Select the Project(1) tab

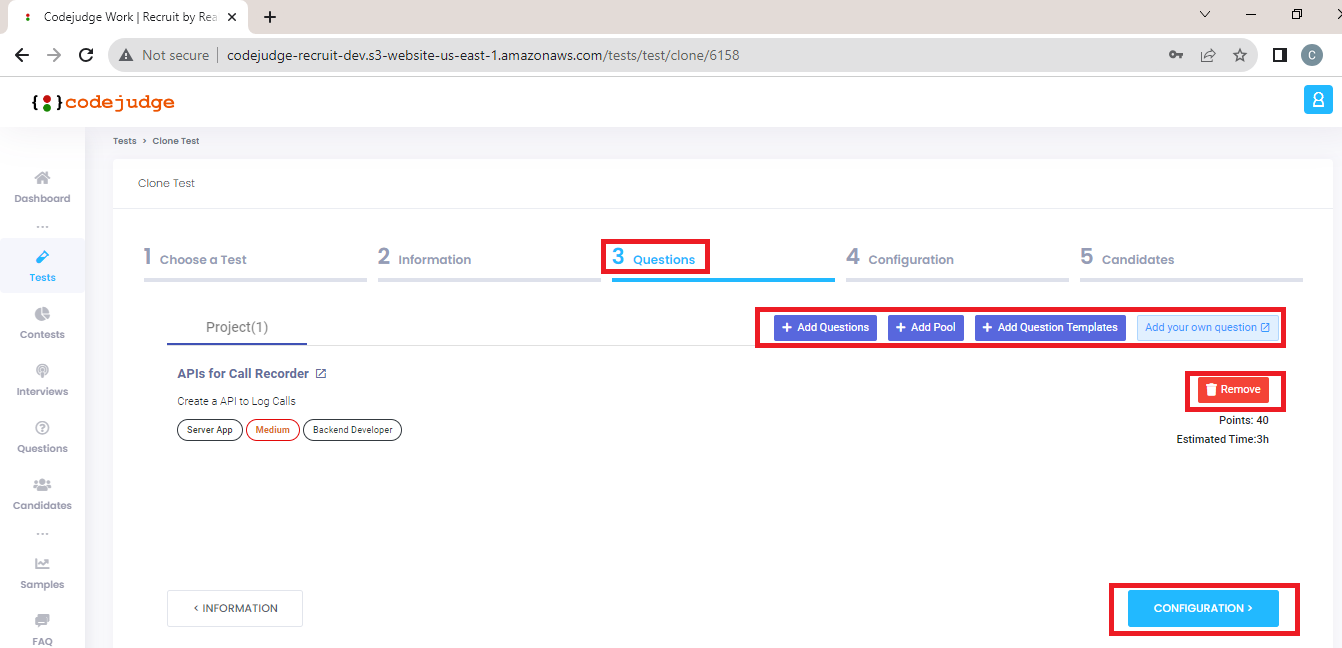pos(236,326)
